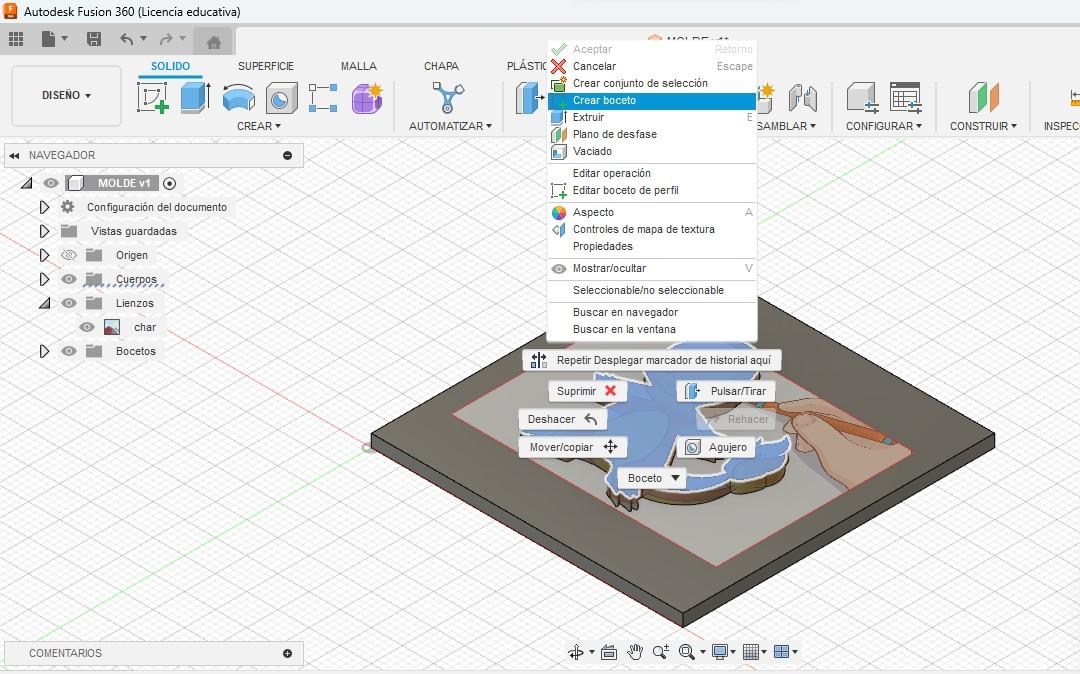Image resolution: width=1080 pixels, height=674 pixels.
Task: Select the Extrude tool in CREAR
Action: pos(196,98)
